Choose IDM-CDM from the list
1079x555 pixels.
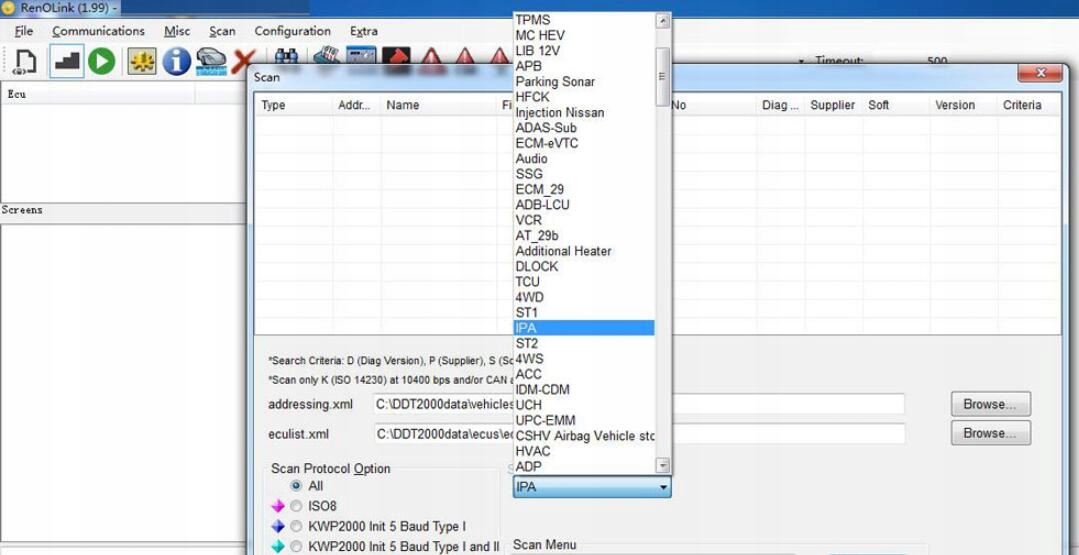coord(584,389)
